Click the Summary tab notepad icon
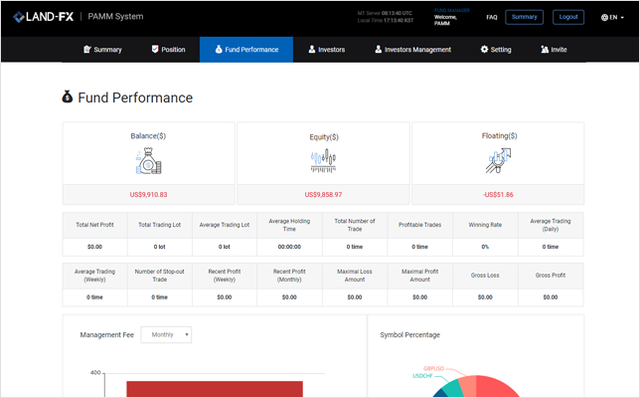 (87, 49)
